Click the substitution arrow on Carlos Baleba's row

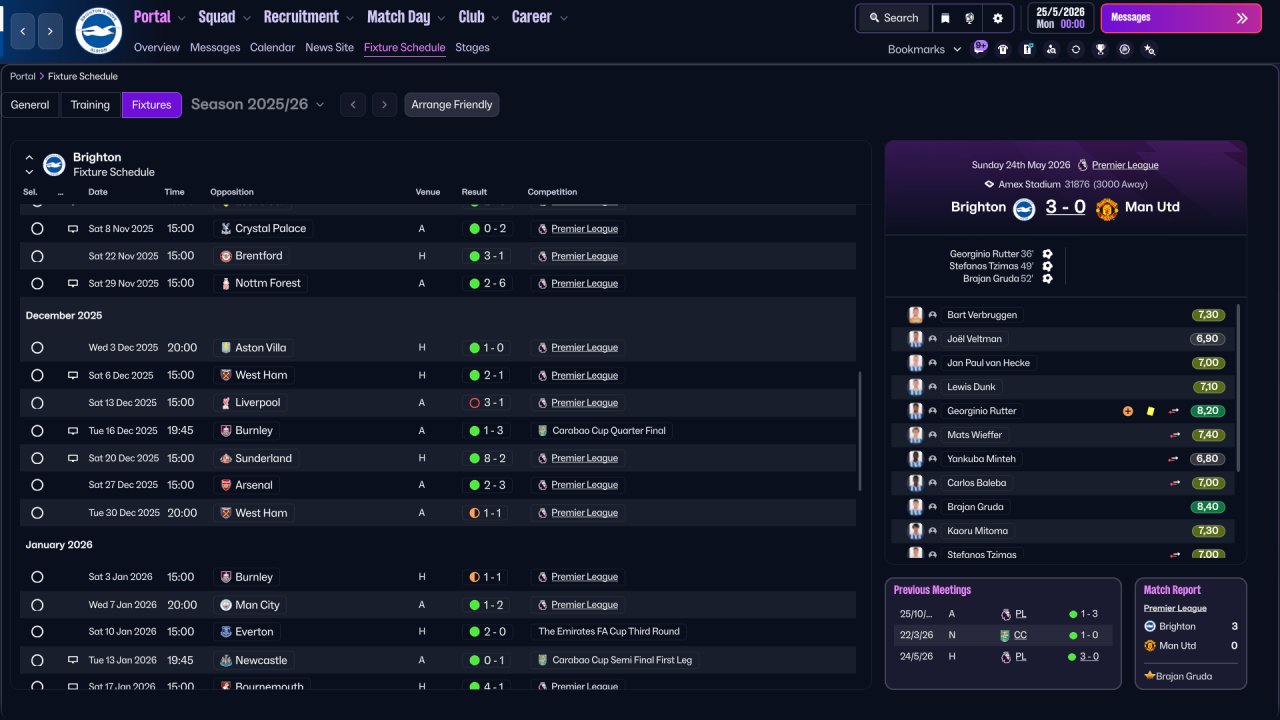click(1174, 483)
